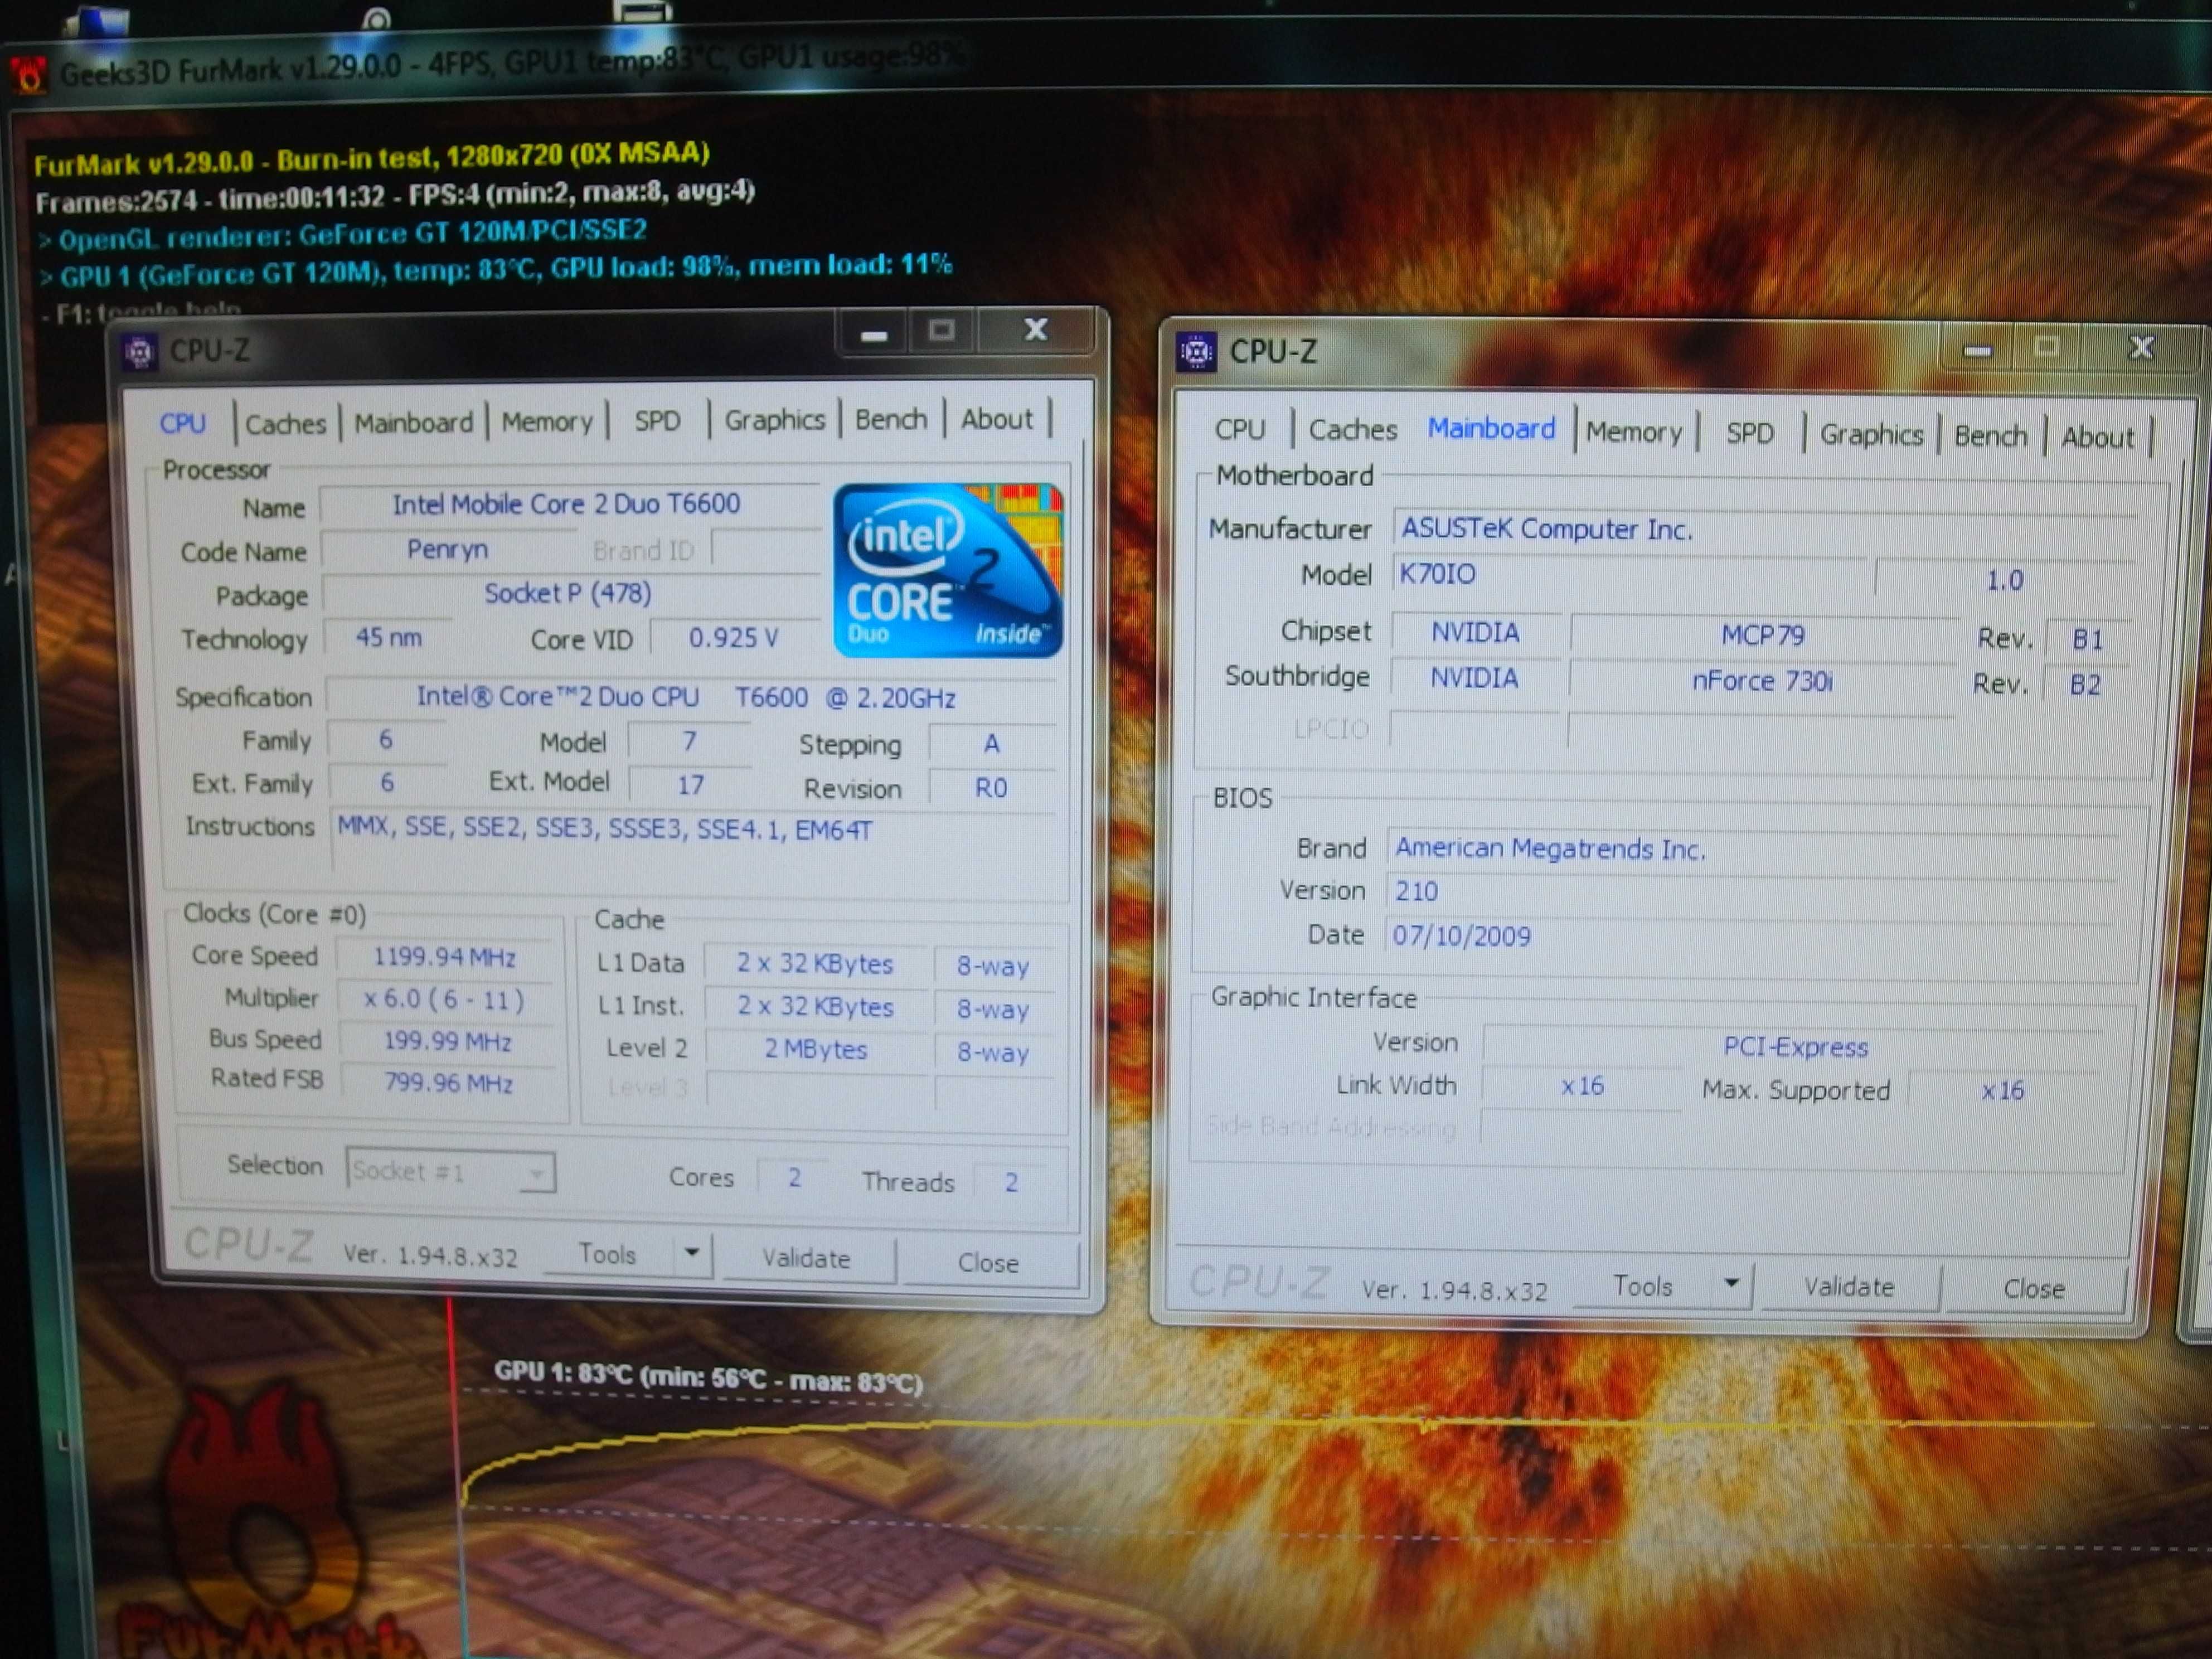Click processor name Intel Mobile Core 2 Duo T6600
This screenshot has width=2212, height=1659.
(567, 504)
